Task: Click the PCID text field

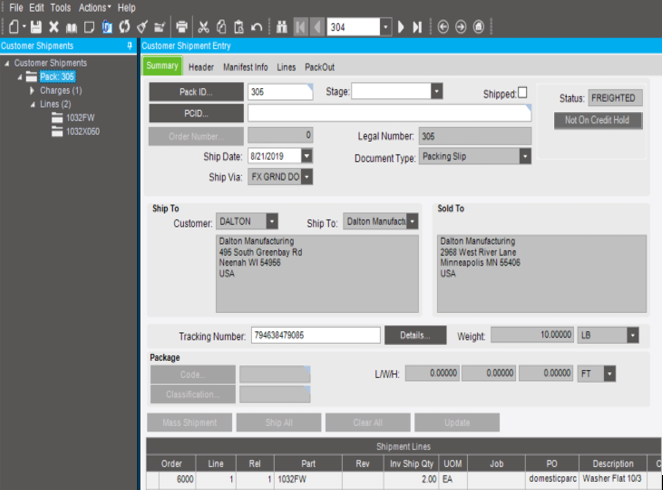Action: tap(389, 113)
